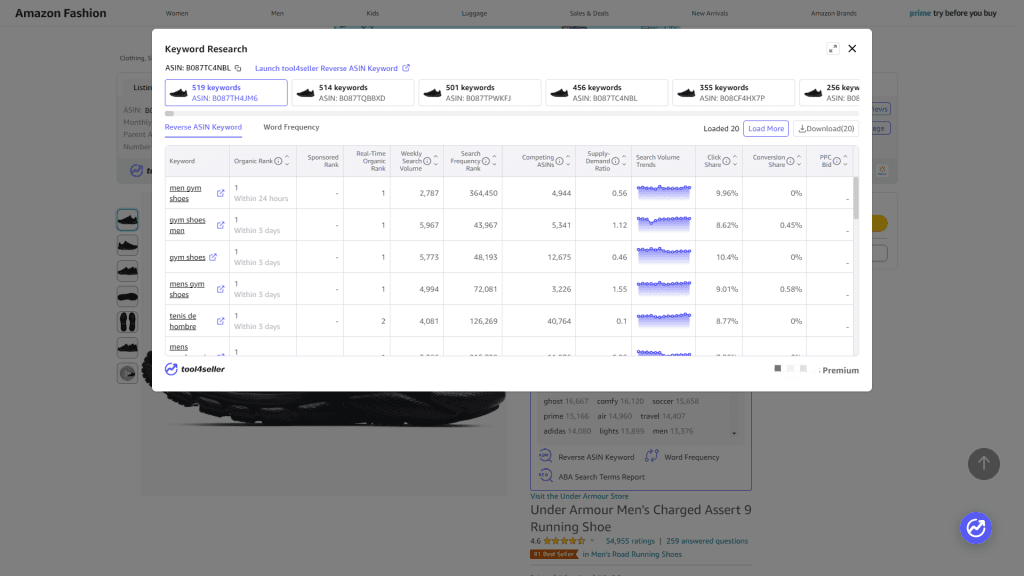Select the 514 keywords ASIN B087TQBBXD card

coord(353,93)
